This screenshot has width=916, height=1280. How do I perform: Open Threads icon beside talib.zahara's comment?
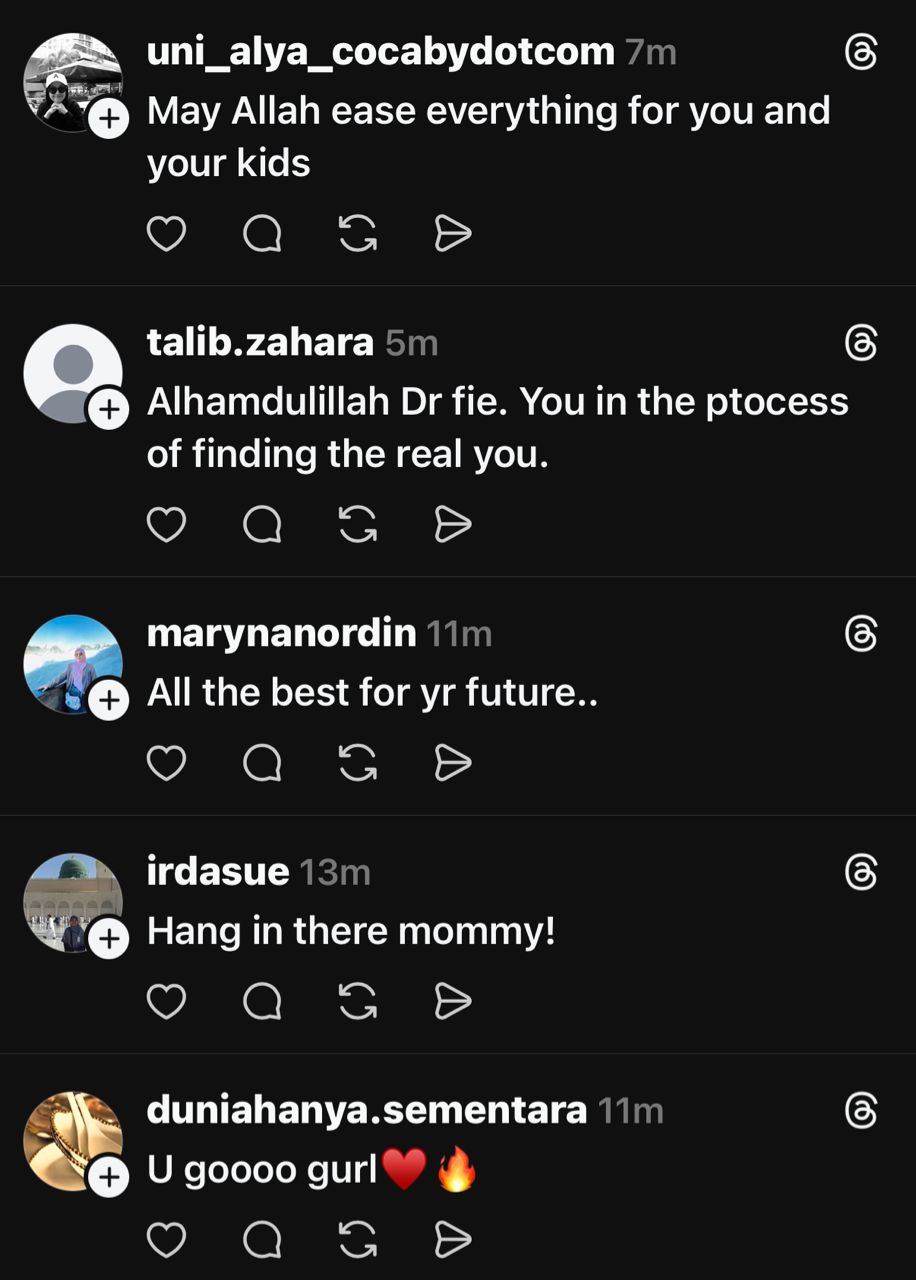(x=860, y=344)
